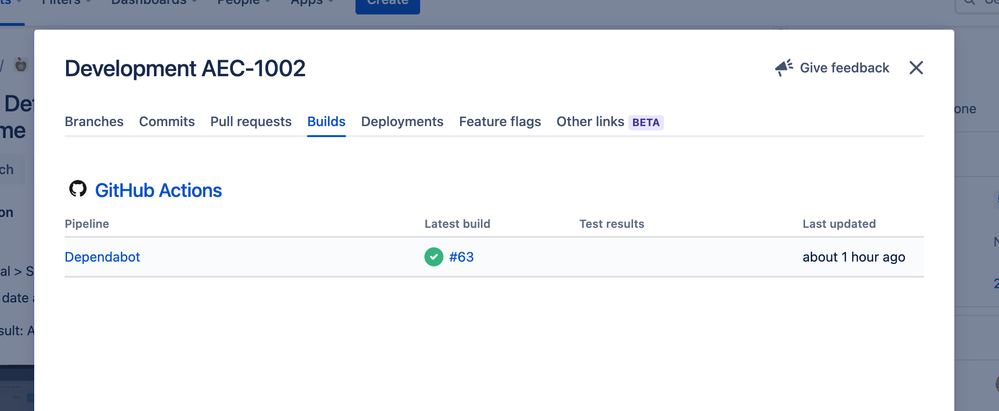Open the Feature flags tab

(x=500, y=122)
